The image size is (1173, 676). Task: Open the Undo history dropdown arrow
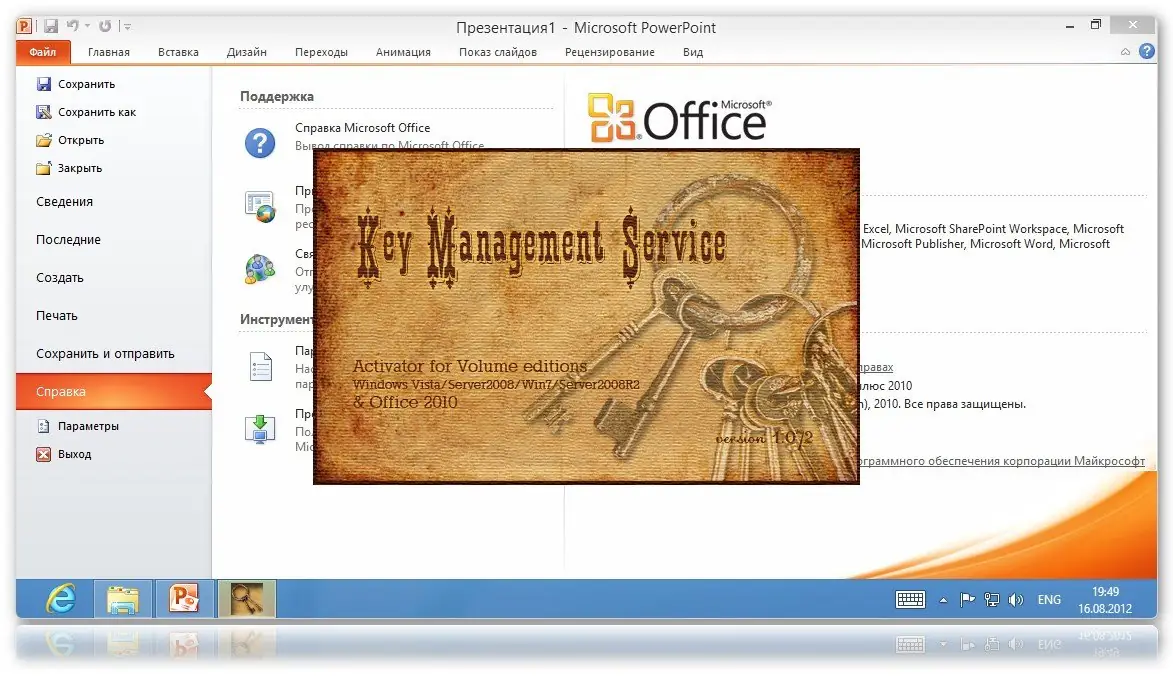tap(88, 26)
